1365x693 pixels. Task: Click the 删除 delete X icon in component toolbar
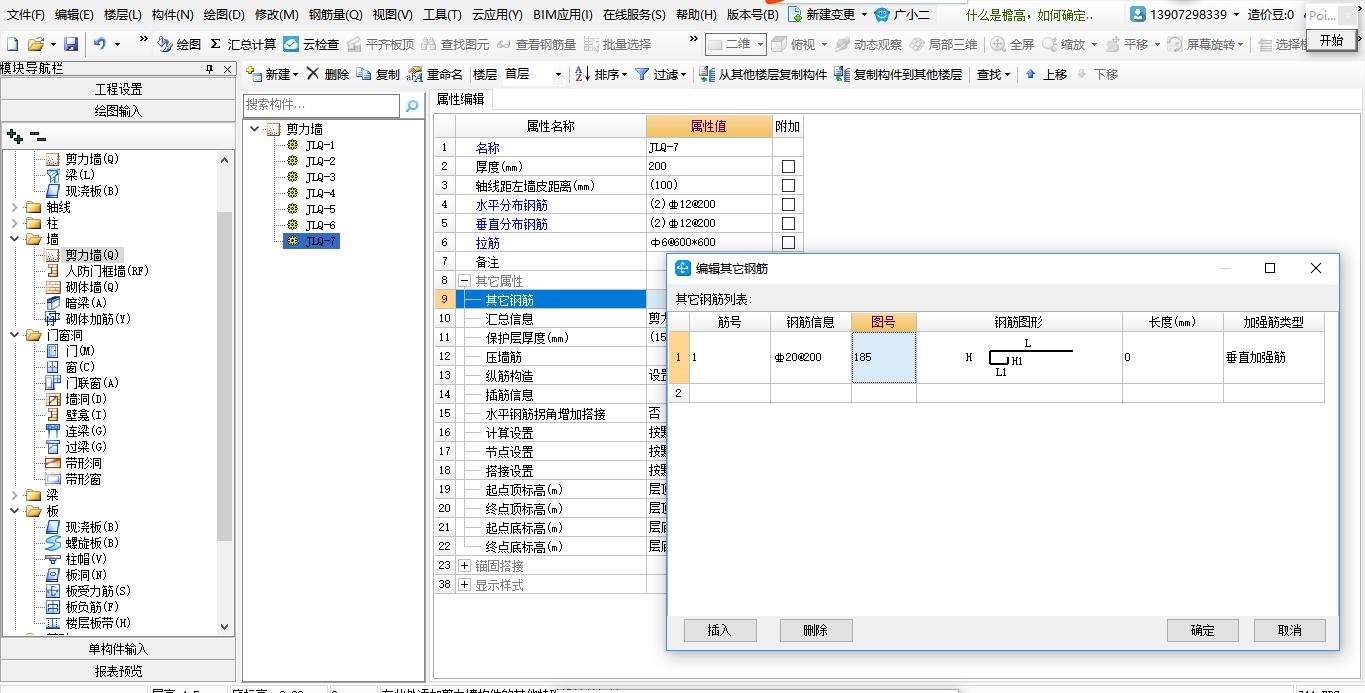(313, 74)
